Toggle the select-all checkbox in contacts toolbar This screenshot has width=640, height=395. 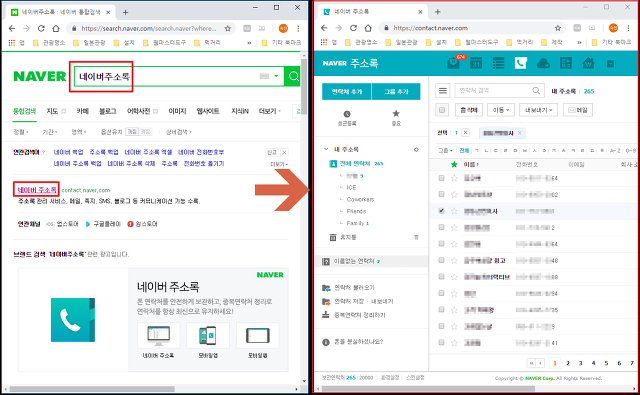coord(442,110)
